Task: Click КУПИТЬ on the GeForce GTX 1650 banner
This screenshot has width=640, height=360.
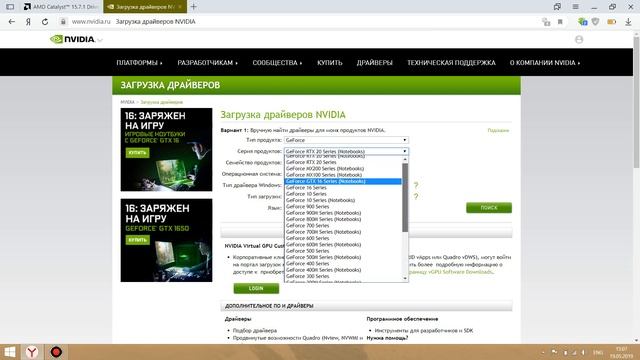Action: click(138, 240)
